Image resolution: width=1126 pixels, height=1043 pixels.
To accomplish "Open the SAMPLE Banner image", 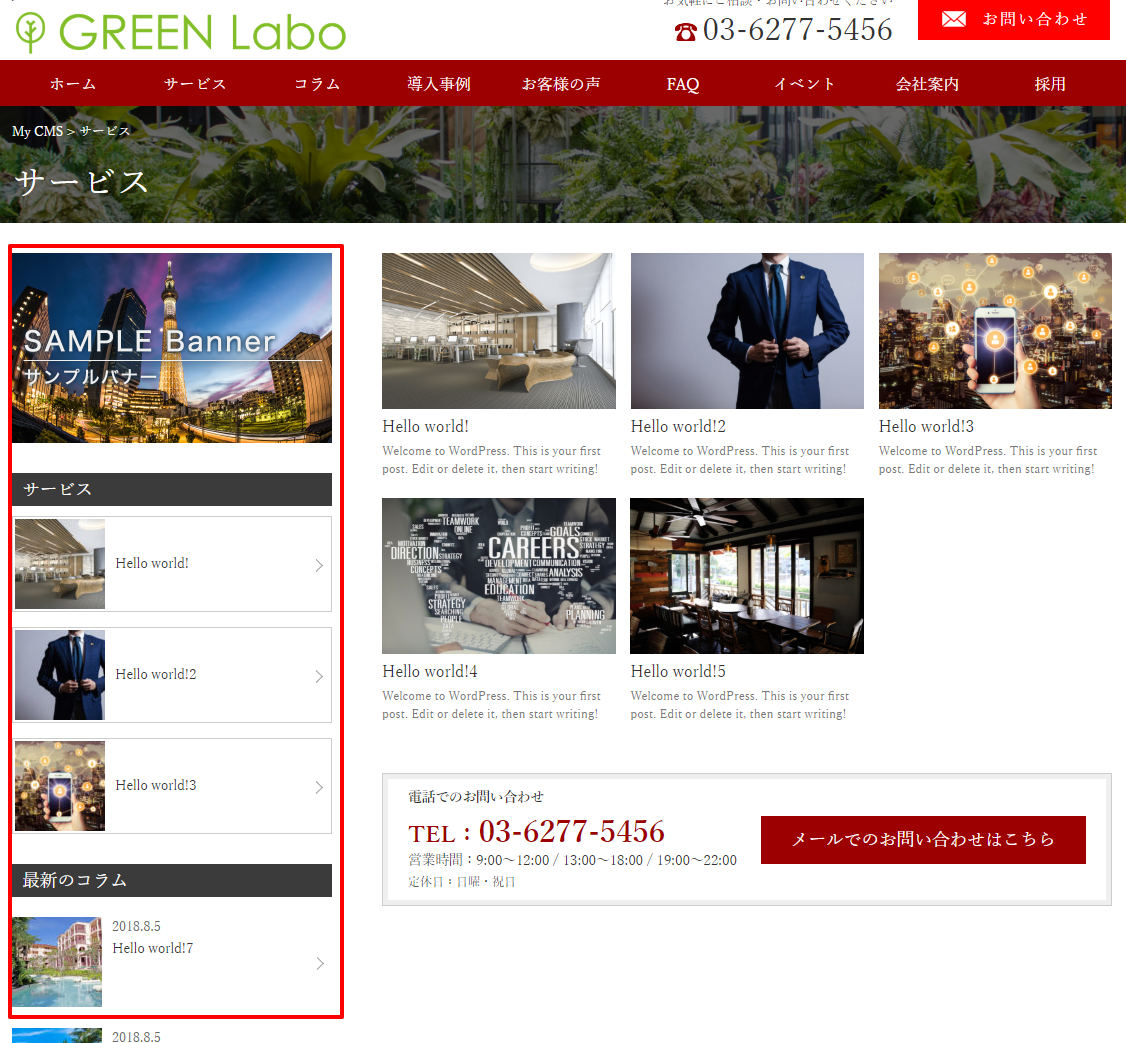I will 172,348.
